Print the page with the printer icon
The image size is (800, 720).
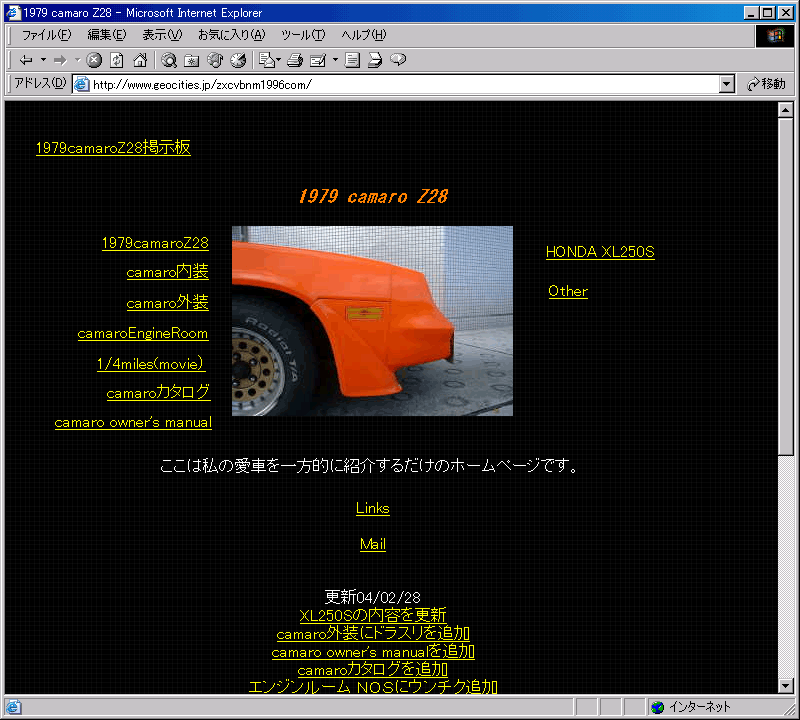point(295,60)
